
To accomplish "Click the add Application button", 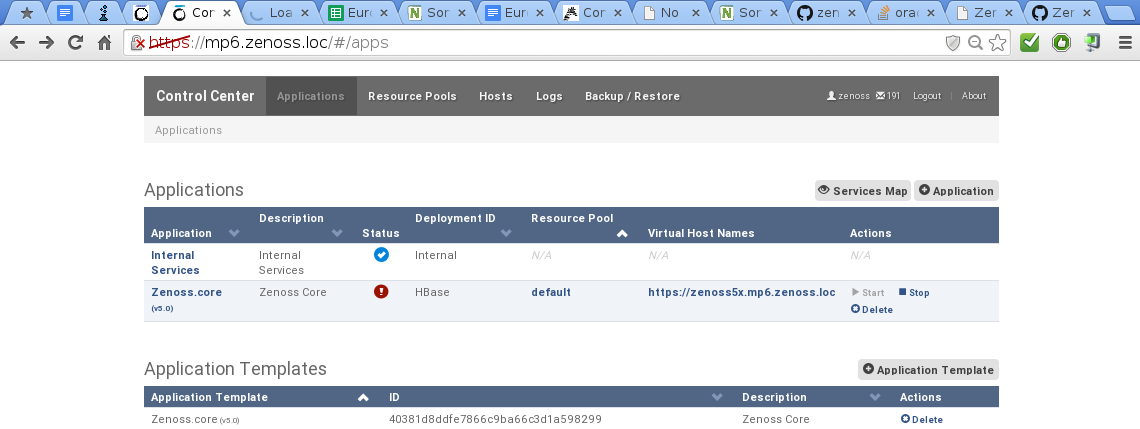I will tap(956, 191).
